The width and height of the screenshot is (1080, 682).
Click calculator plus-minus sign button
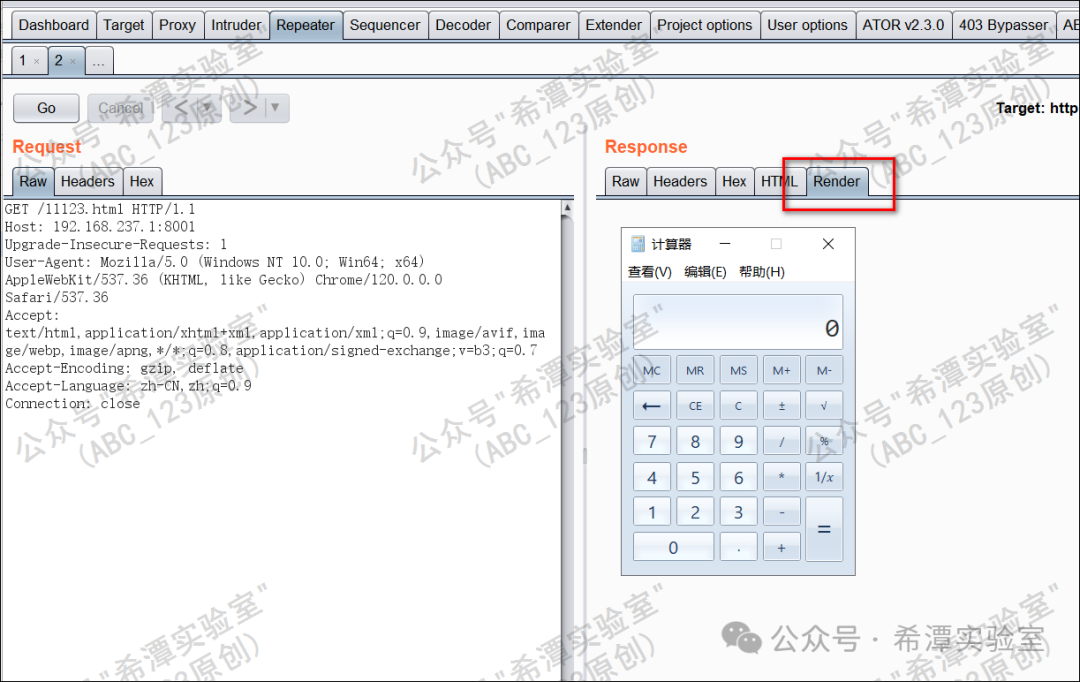[x=782, y=406]
